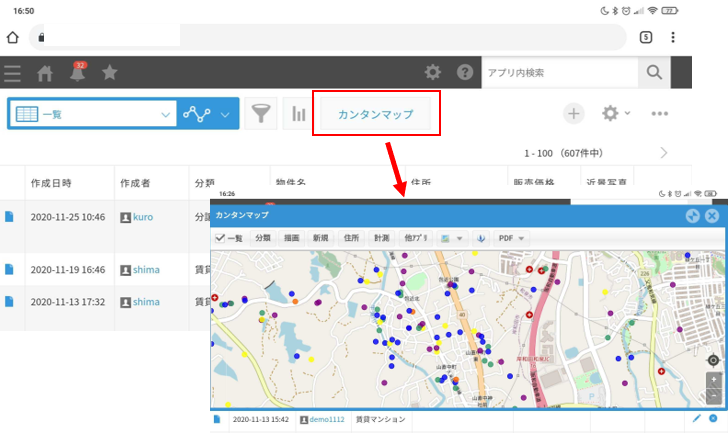Open the bar chart aggregate icon
Viewport: 728px width, 433px height.
point(299,113)
